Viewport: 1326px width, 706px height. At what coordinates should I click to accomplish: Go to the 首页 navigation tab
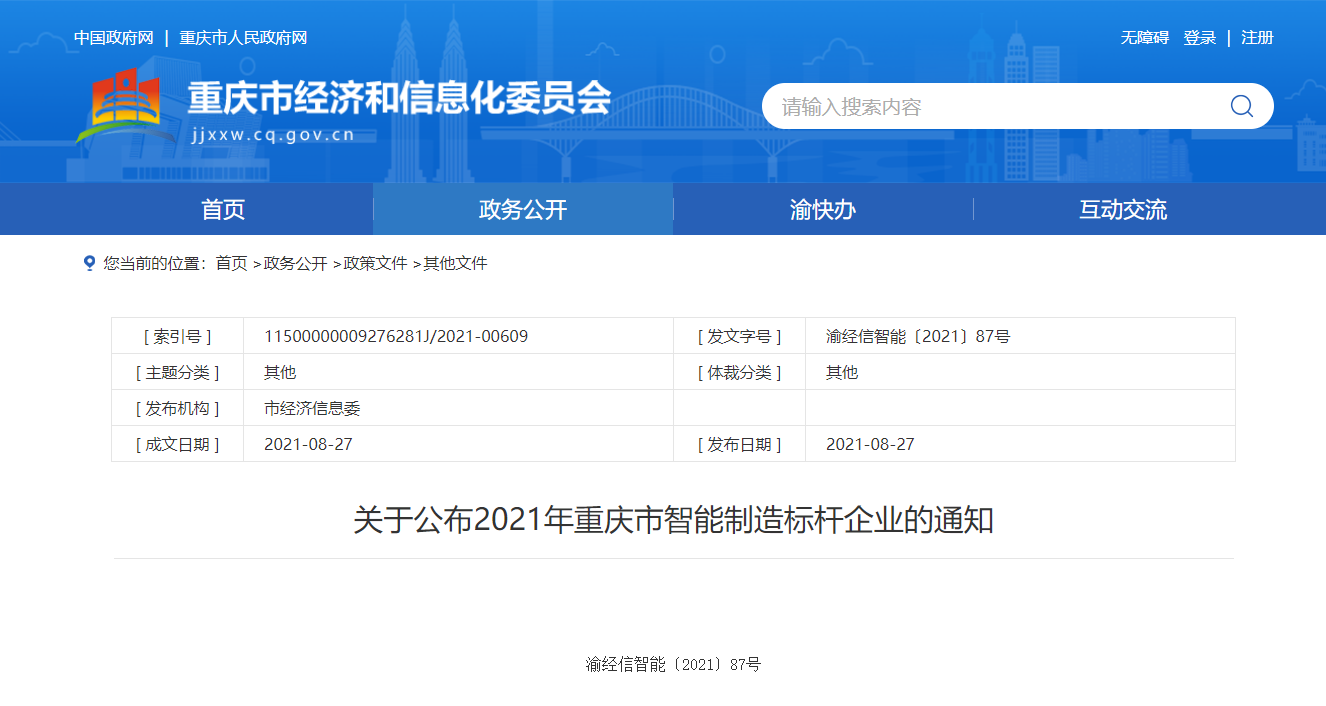(x=223, y=209)
